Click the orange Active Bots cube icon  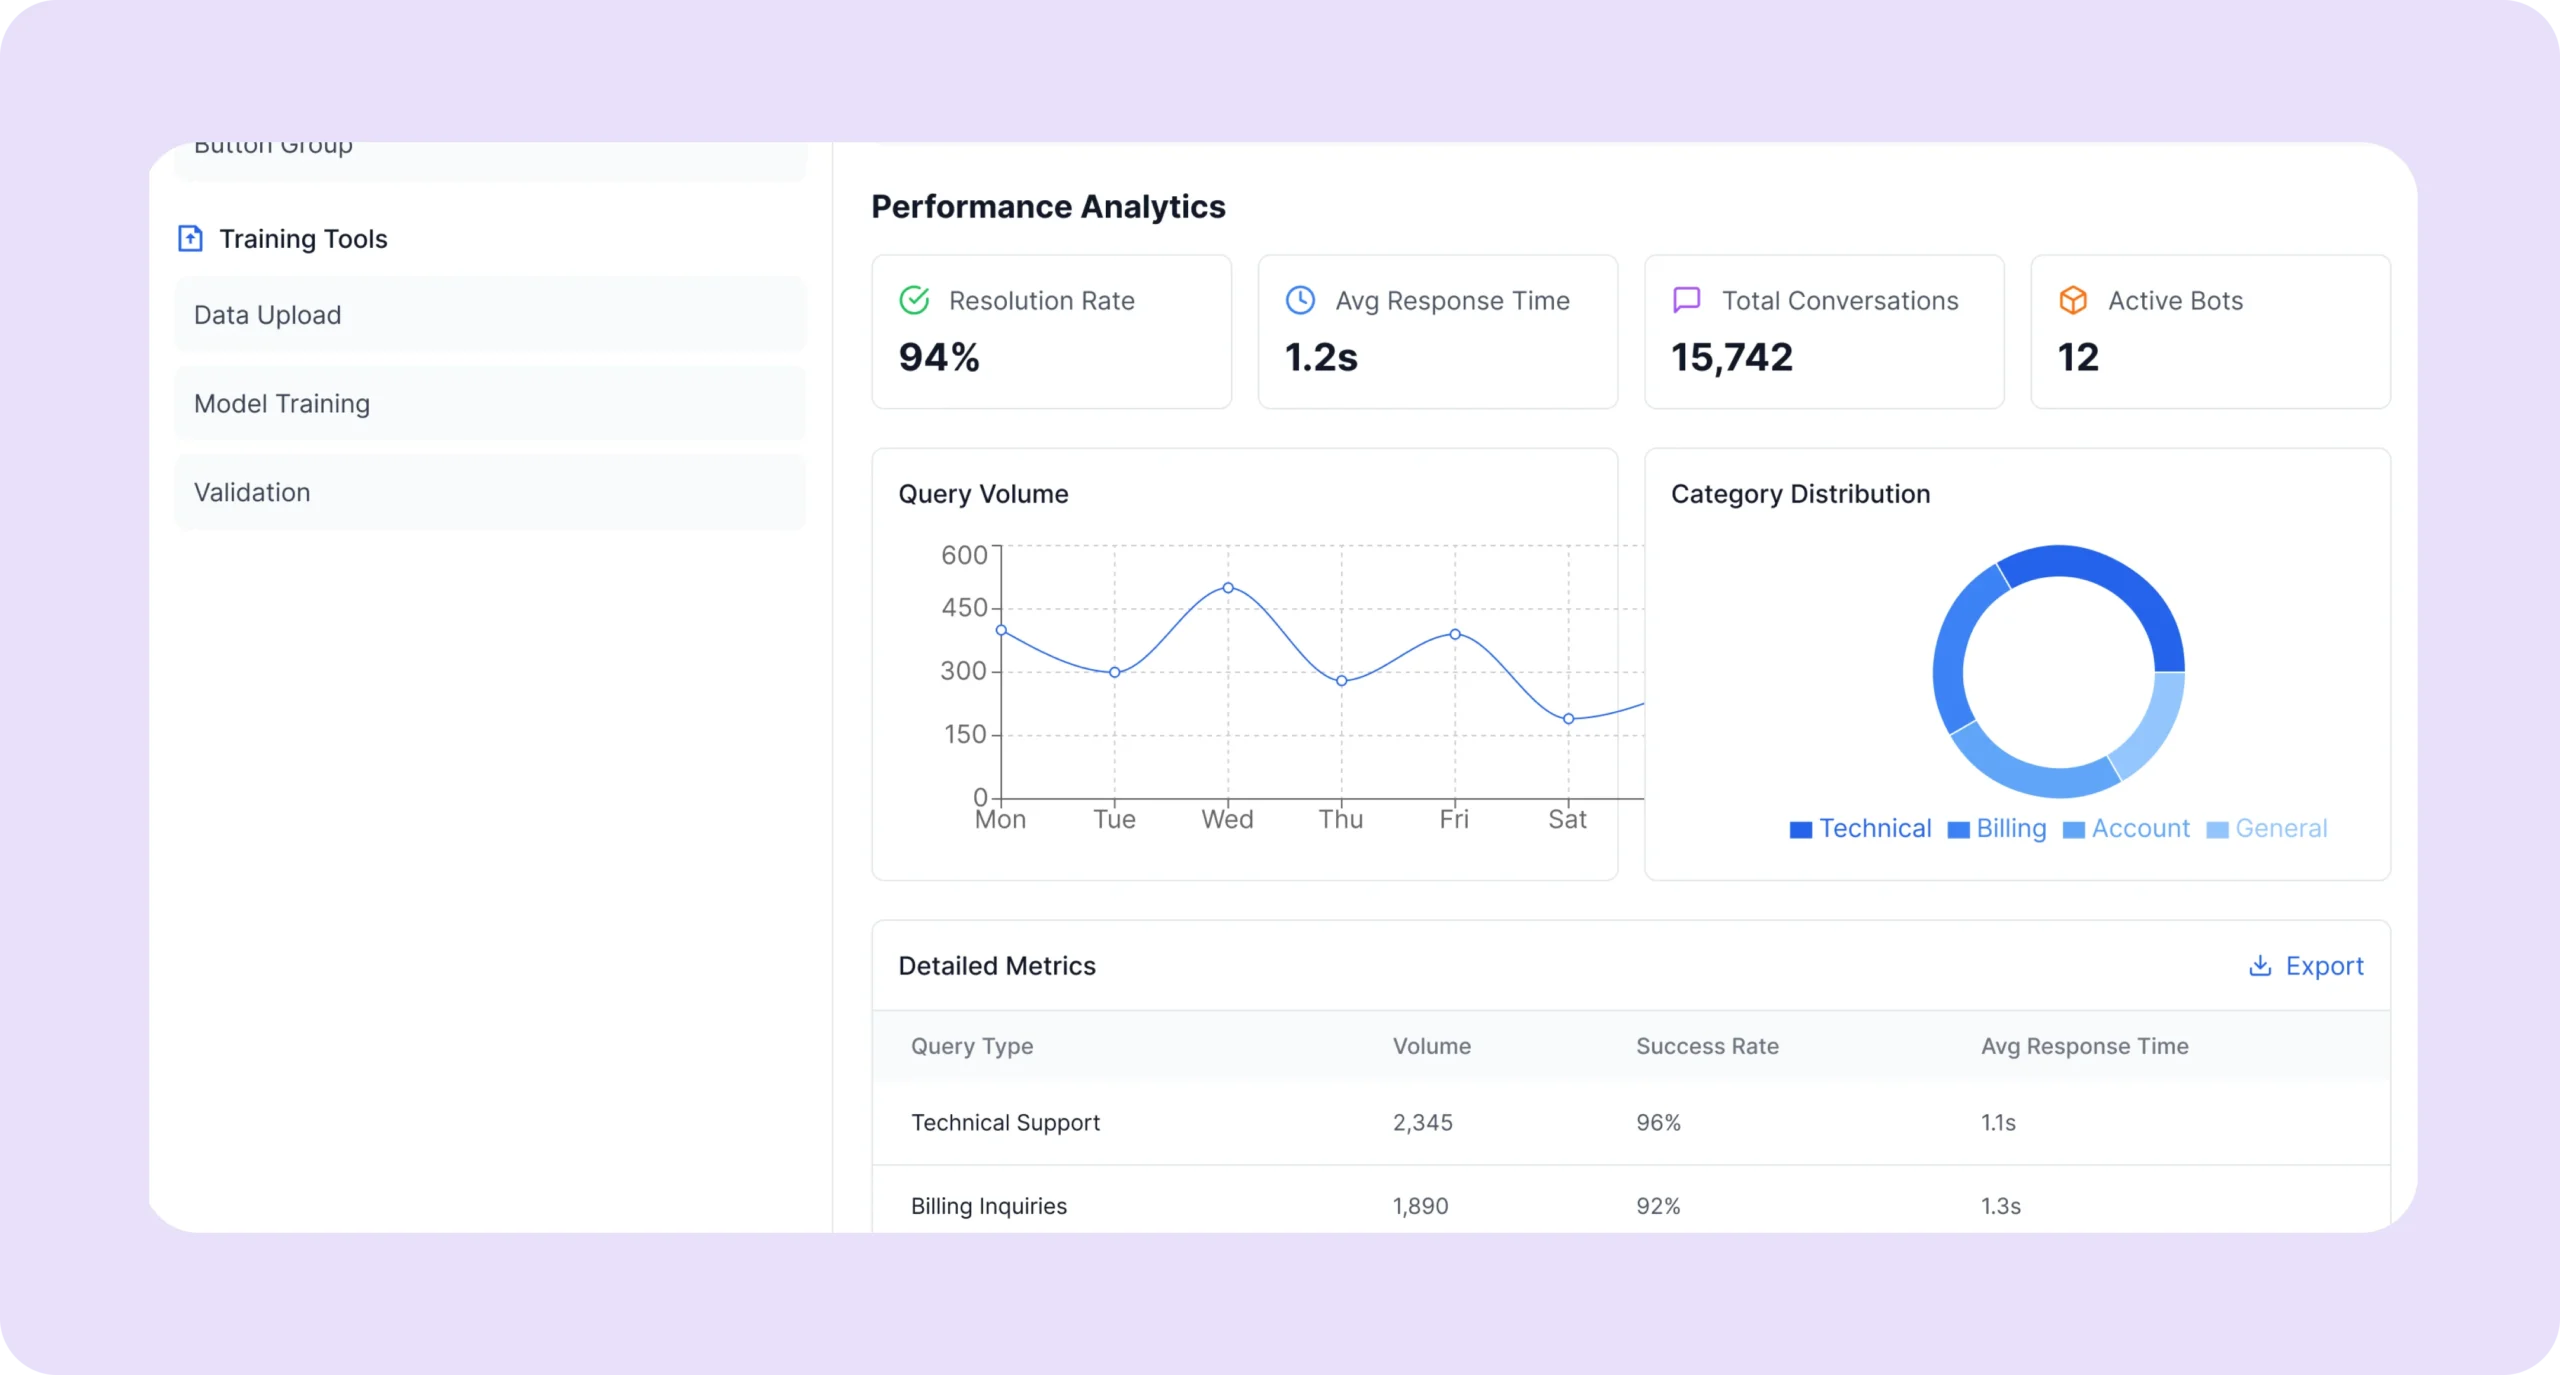(x=2073, y=300)
